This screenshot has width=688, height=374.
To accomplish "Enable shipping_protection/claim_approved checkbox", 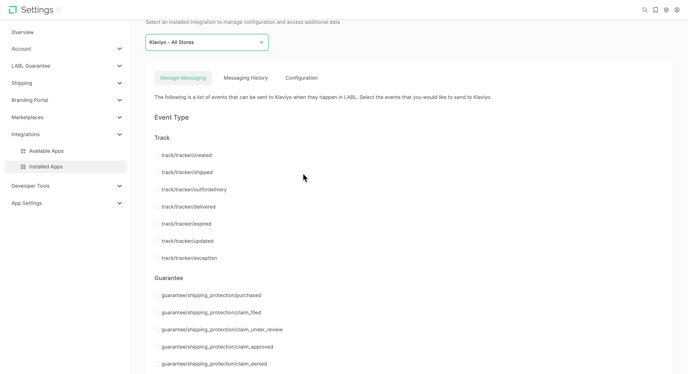I will click(157, 346).
